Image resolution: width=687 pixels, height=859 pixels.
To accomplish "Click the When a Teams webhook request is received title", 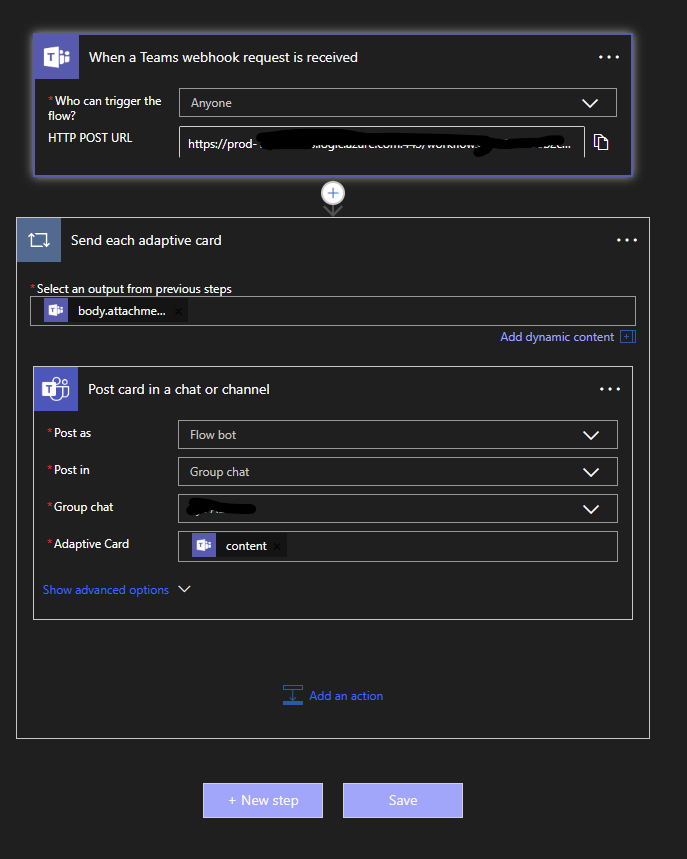I will click(x=224, y=58).
